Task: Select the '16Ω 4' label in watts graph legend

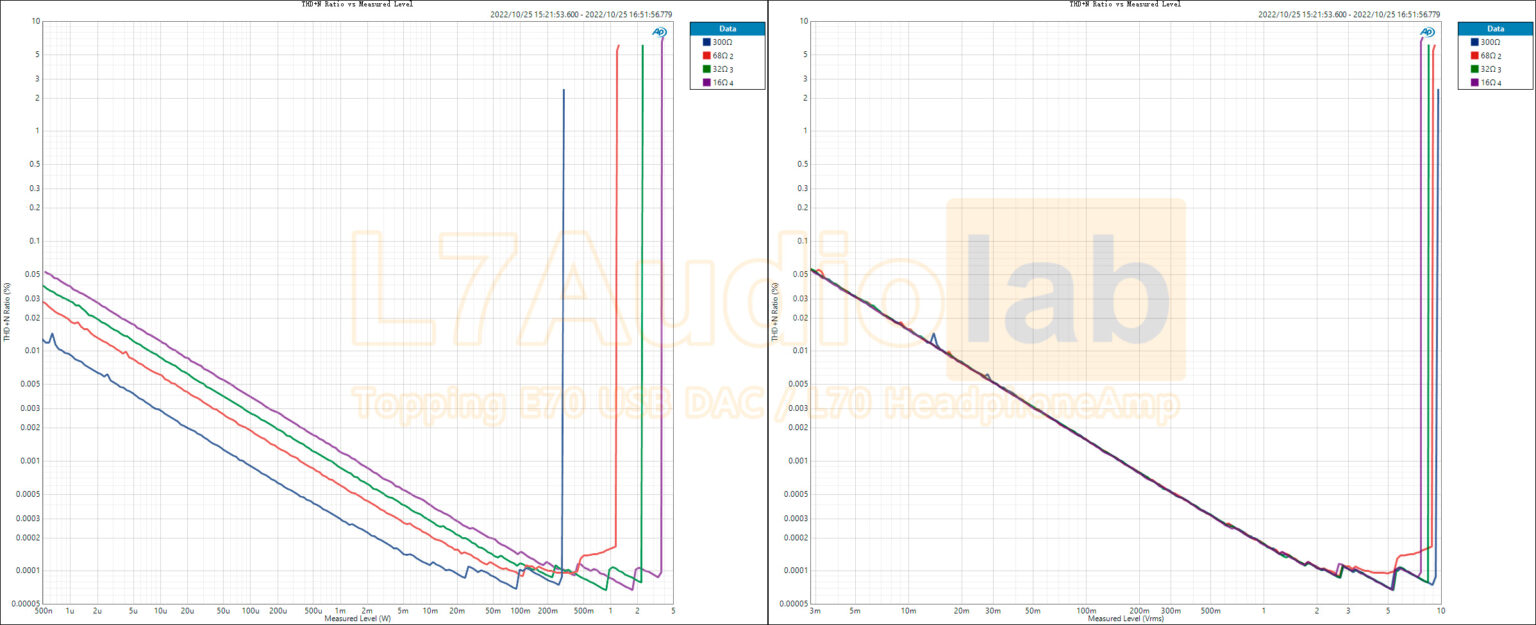Action: (x=723, y=83)
